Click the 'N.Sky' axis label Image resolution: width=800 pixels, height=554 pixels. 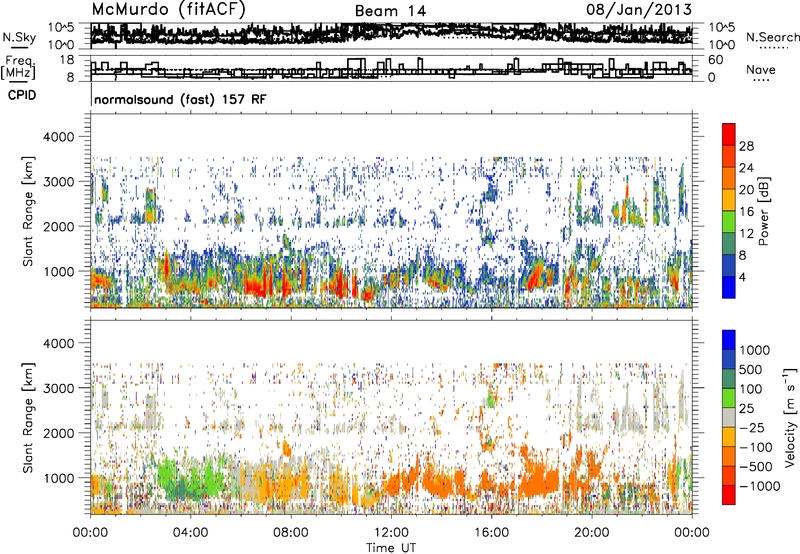[x=19, y=37]
